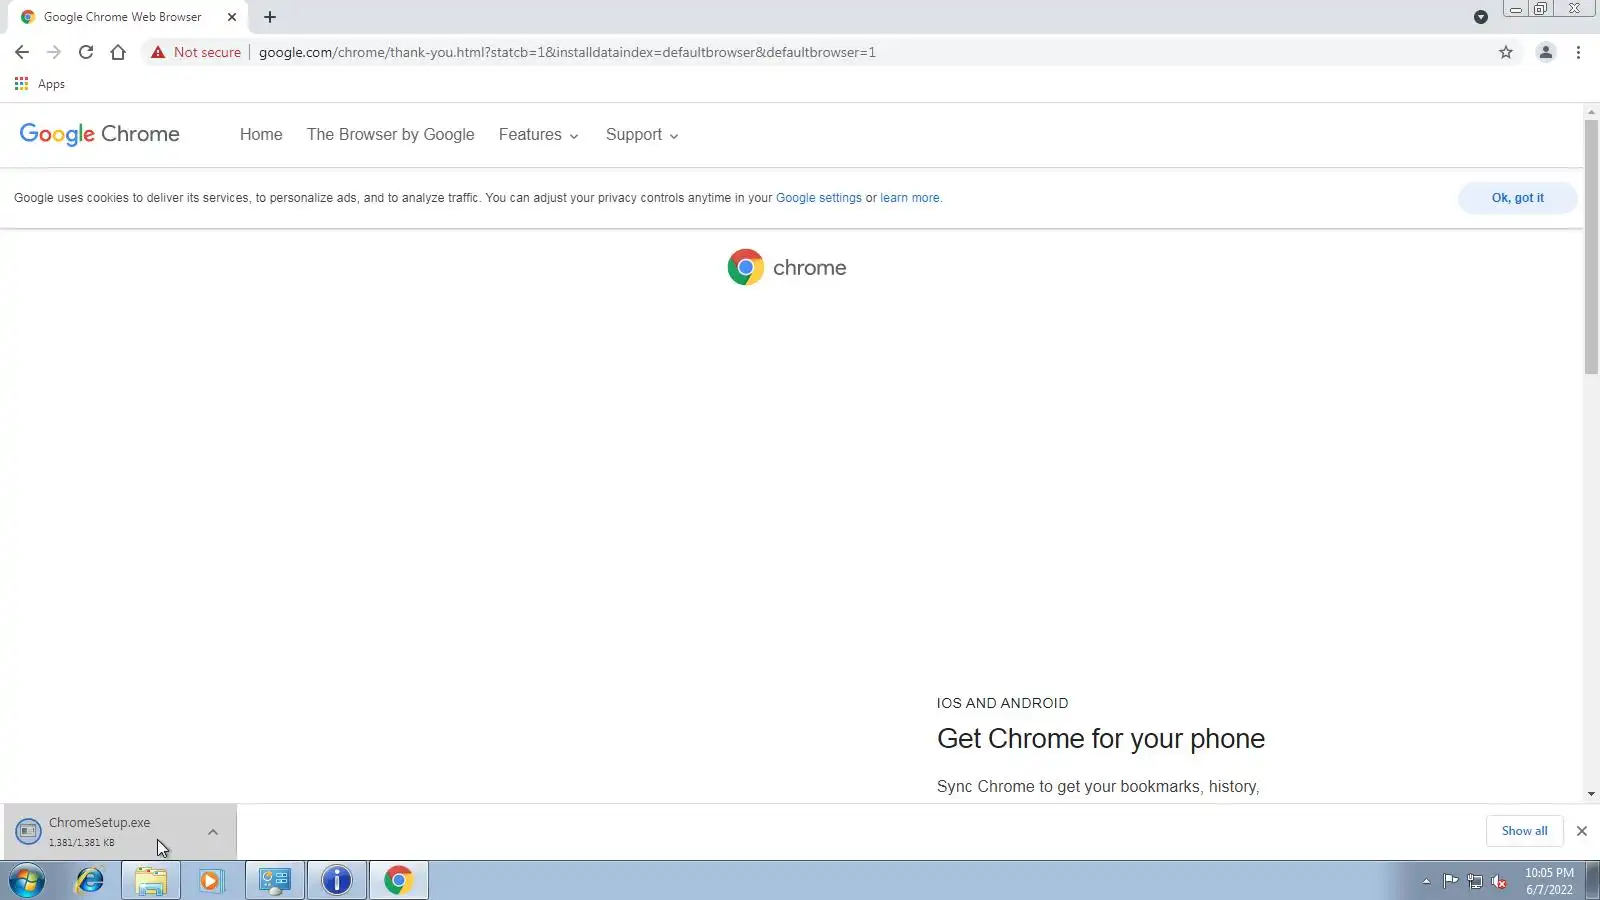Click the page vertical scrollbar thumb

pyautogui.click(x=1591, y=247)
